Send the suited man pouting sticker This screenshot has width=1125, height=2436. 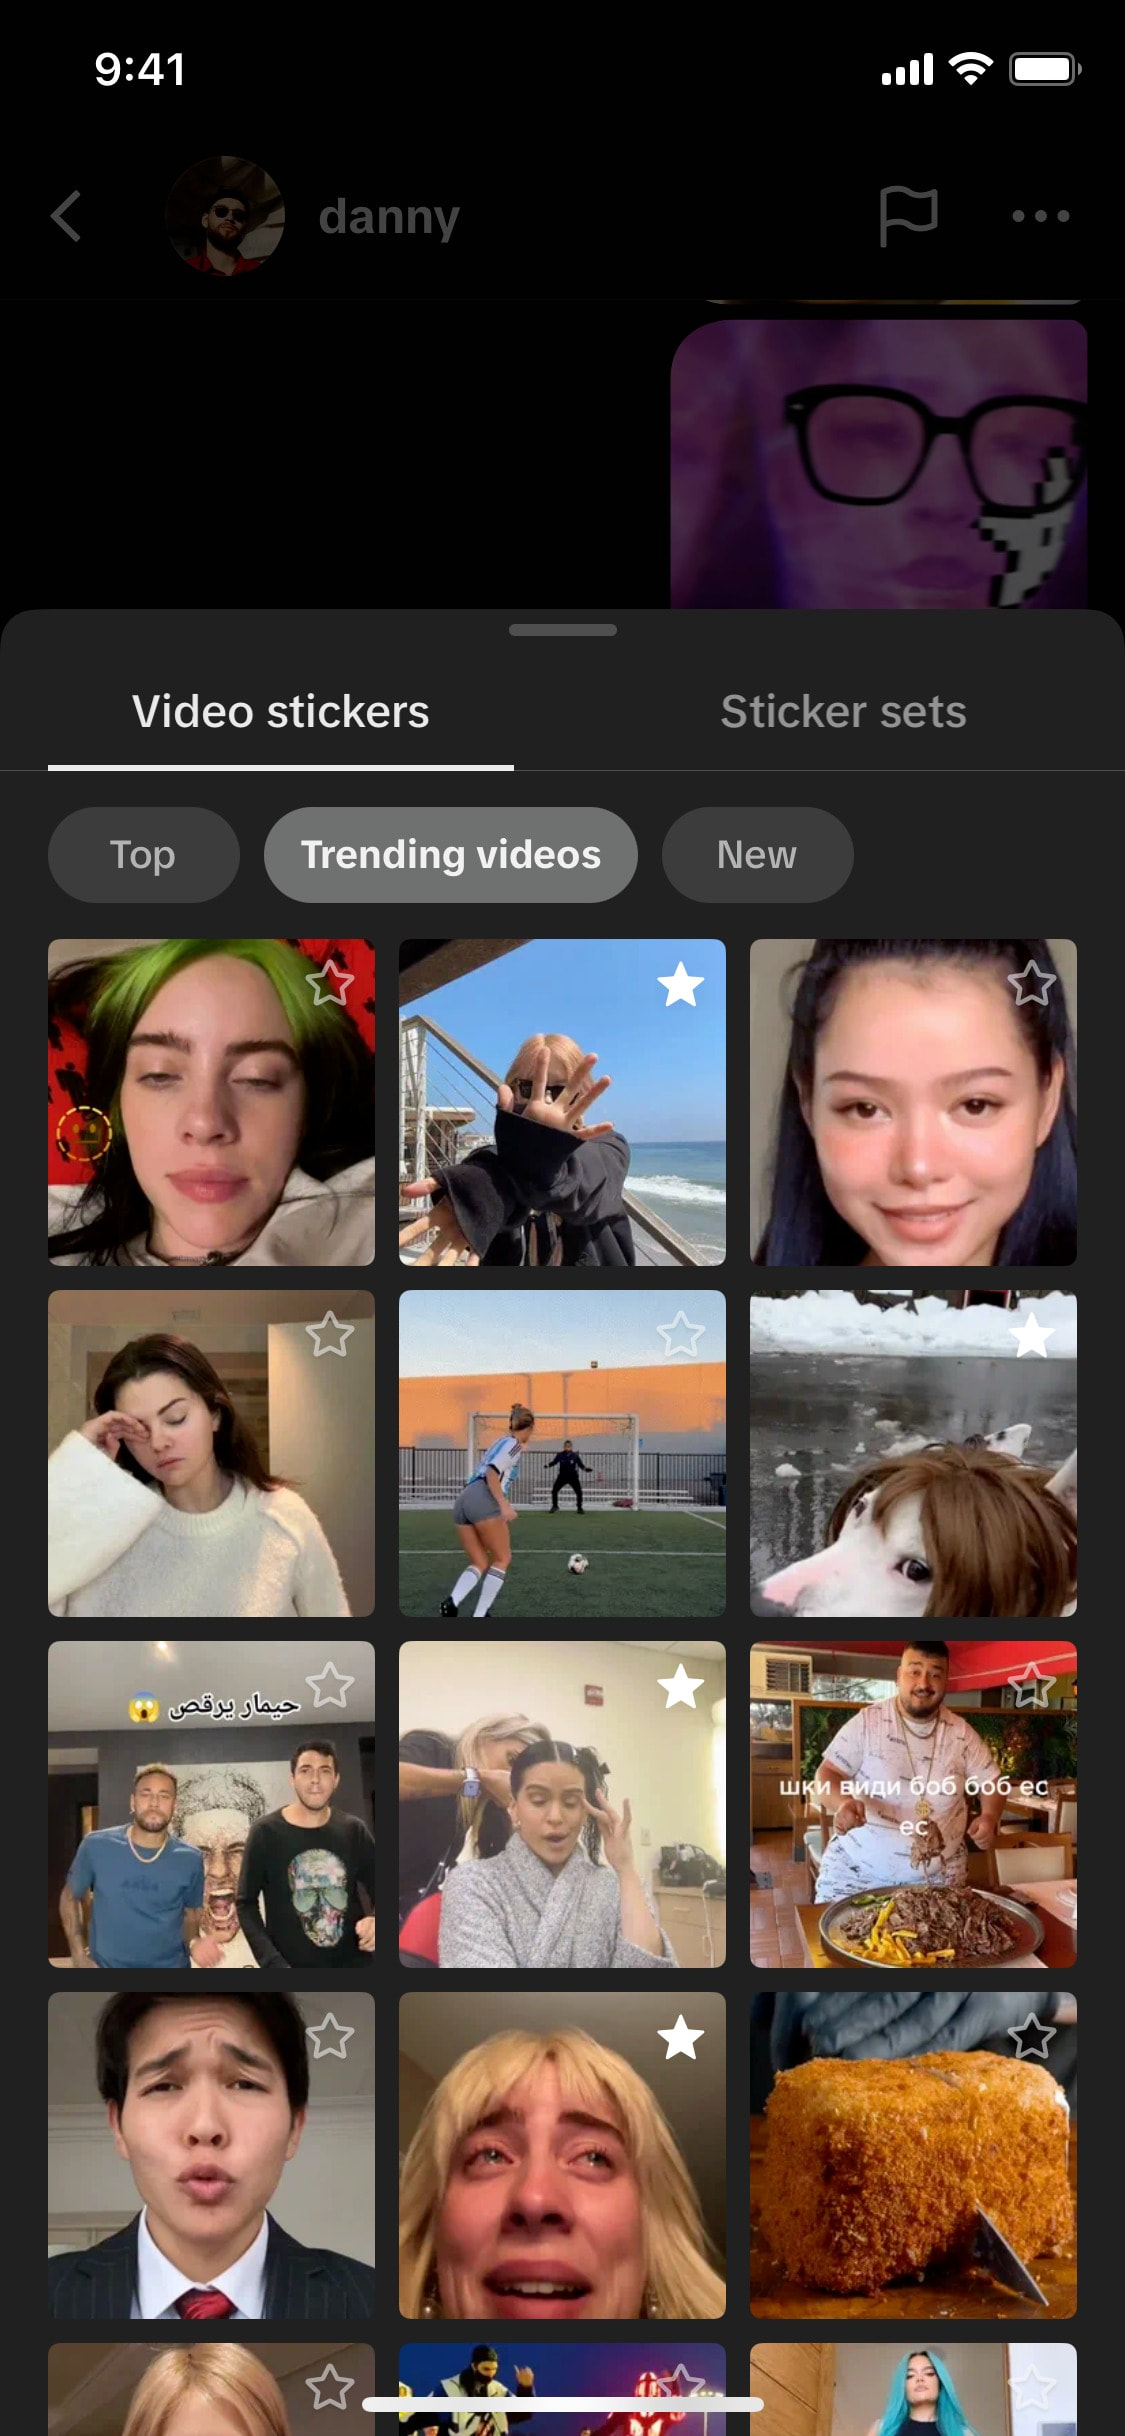(211, 2155)
